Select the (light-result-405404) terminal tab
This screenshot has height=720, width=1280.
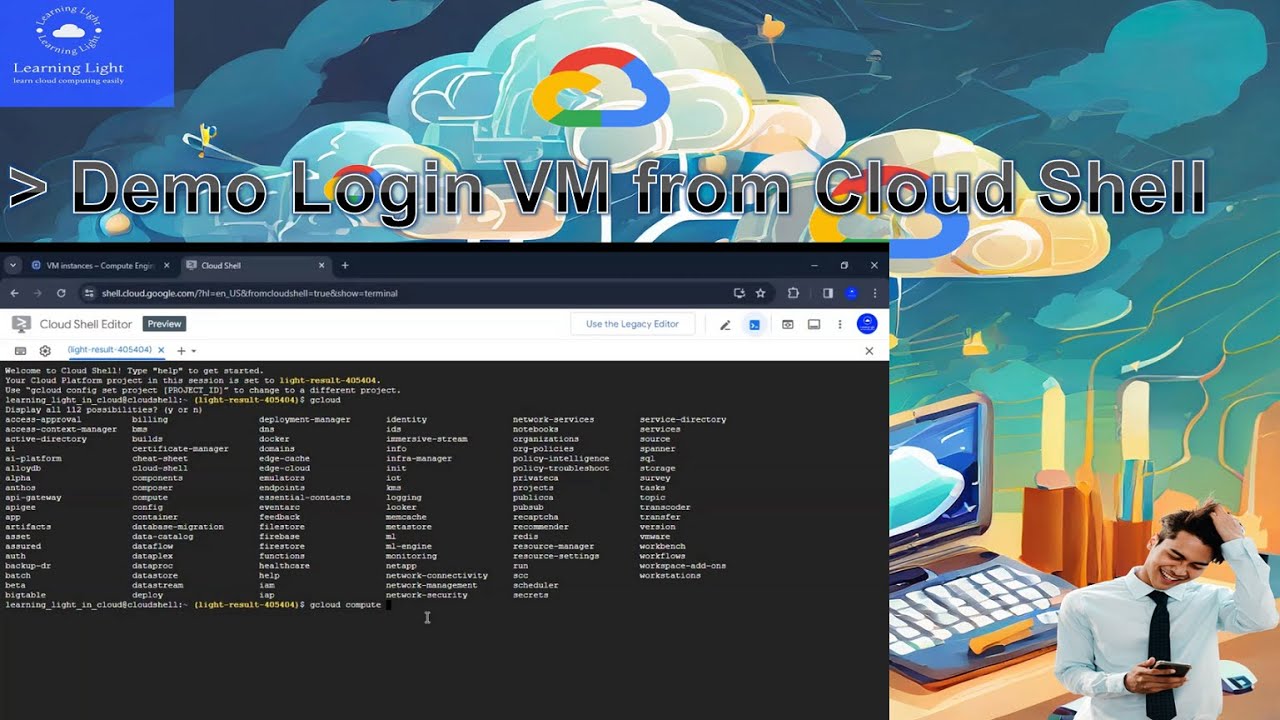(x=110, y=350)
